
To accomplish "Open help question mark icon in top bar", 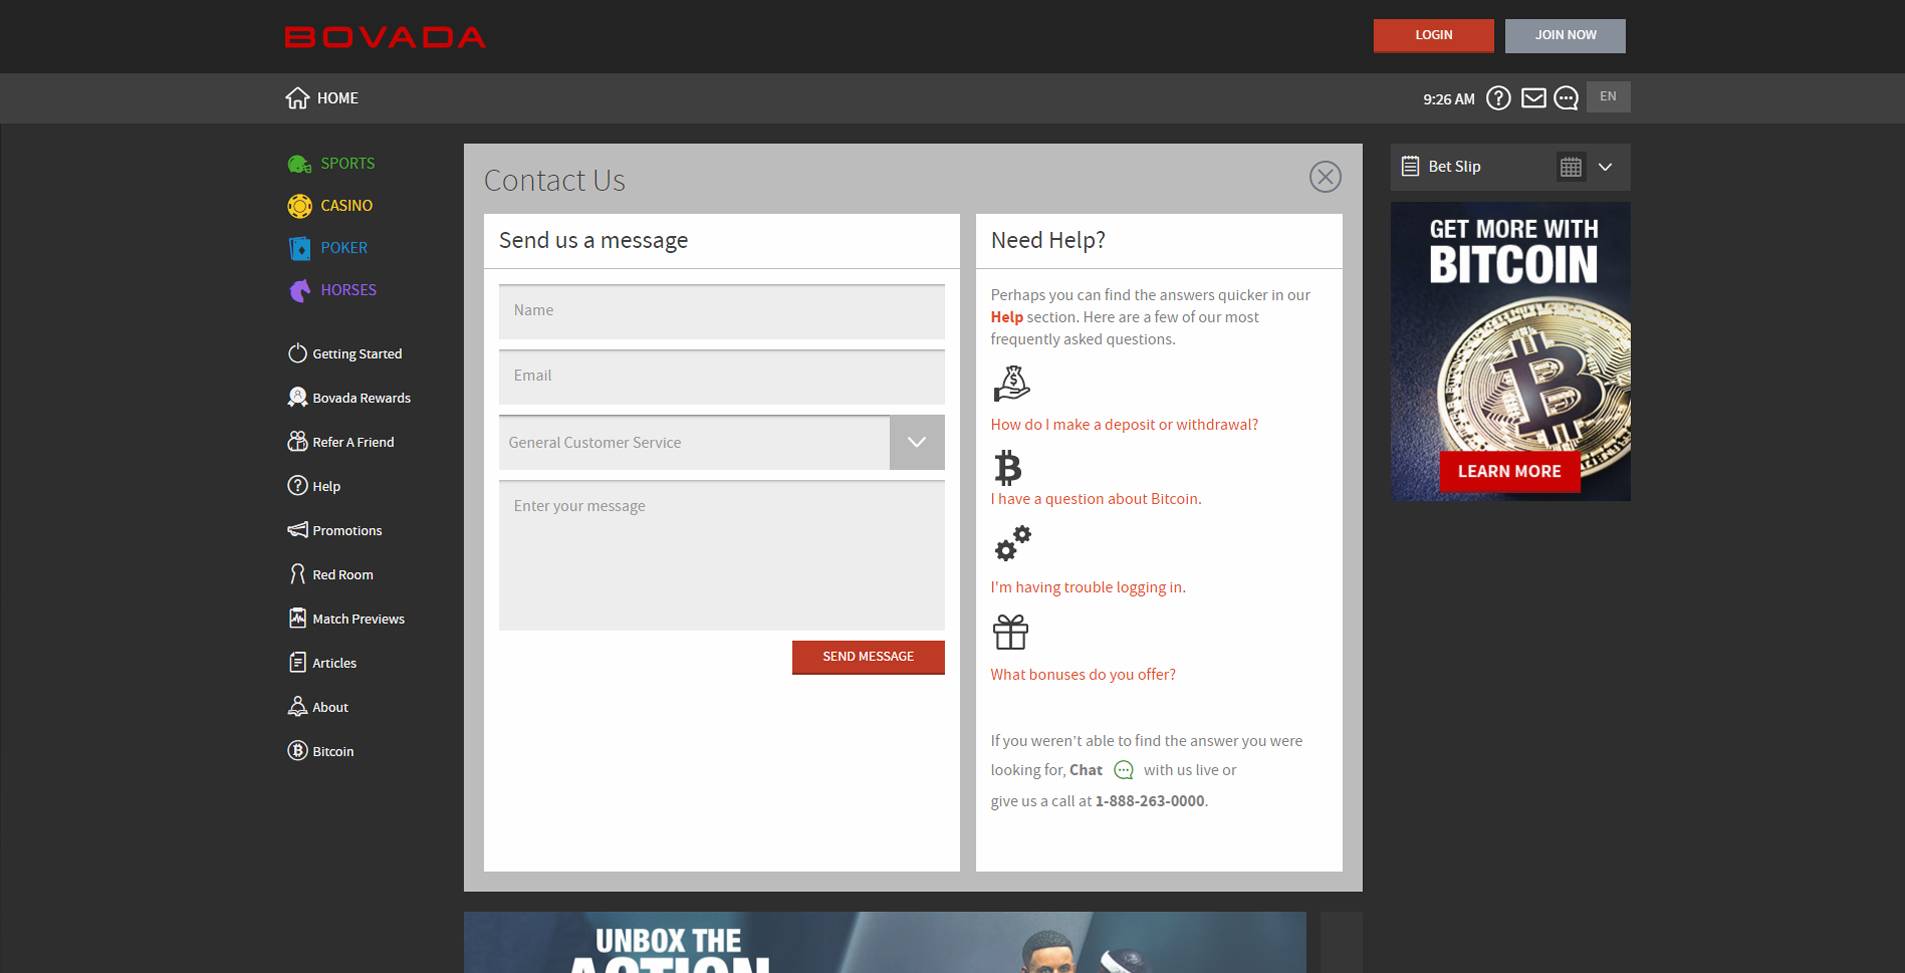I will click(x=1498, y=98).
